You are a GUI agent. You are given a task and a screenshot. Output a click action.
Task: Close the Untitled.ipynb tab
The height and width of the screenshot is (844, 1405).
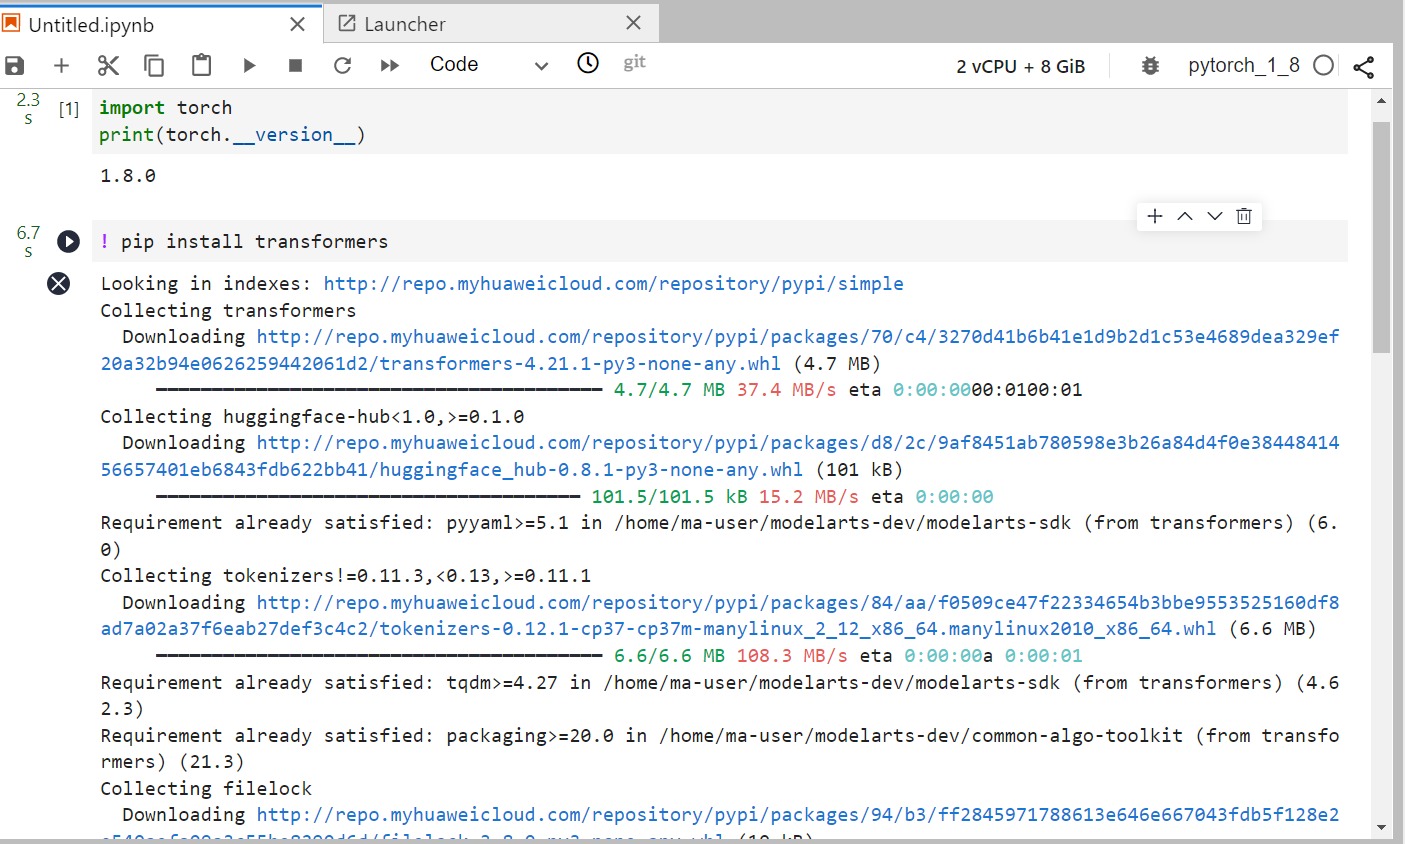[x=297, y=24]
